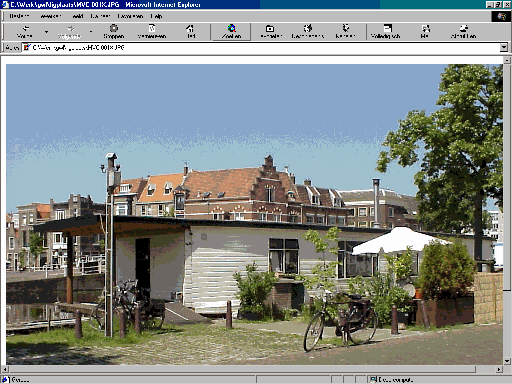Restore the Internet Explorer window size
The image size is (512, 384).
click(x=497, y=5)
